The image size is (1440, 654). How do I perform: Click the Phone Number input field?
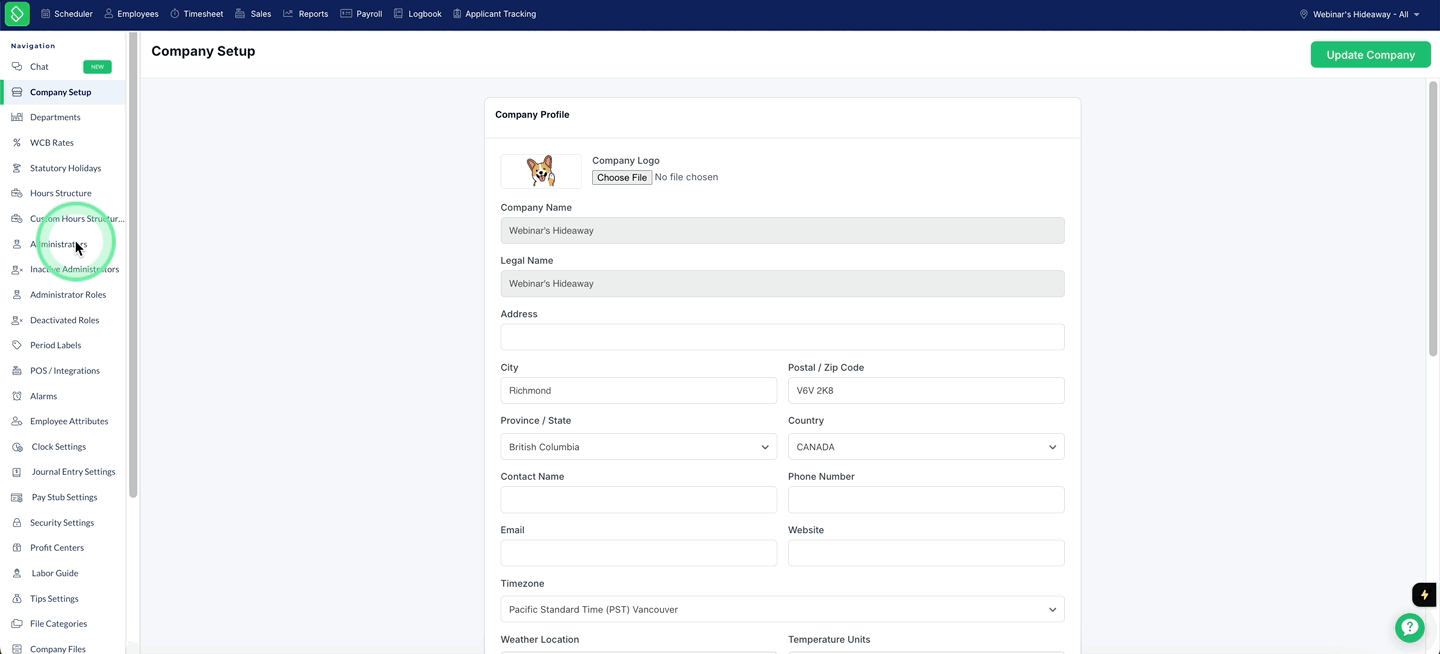(926, 500)
